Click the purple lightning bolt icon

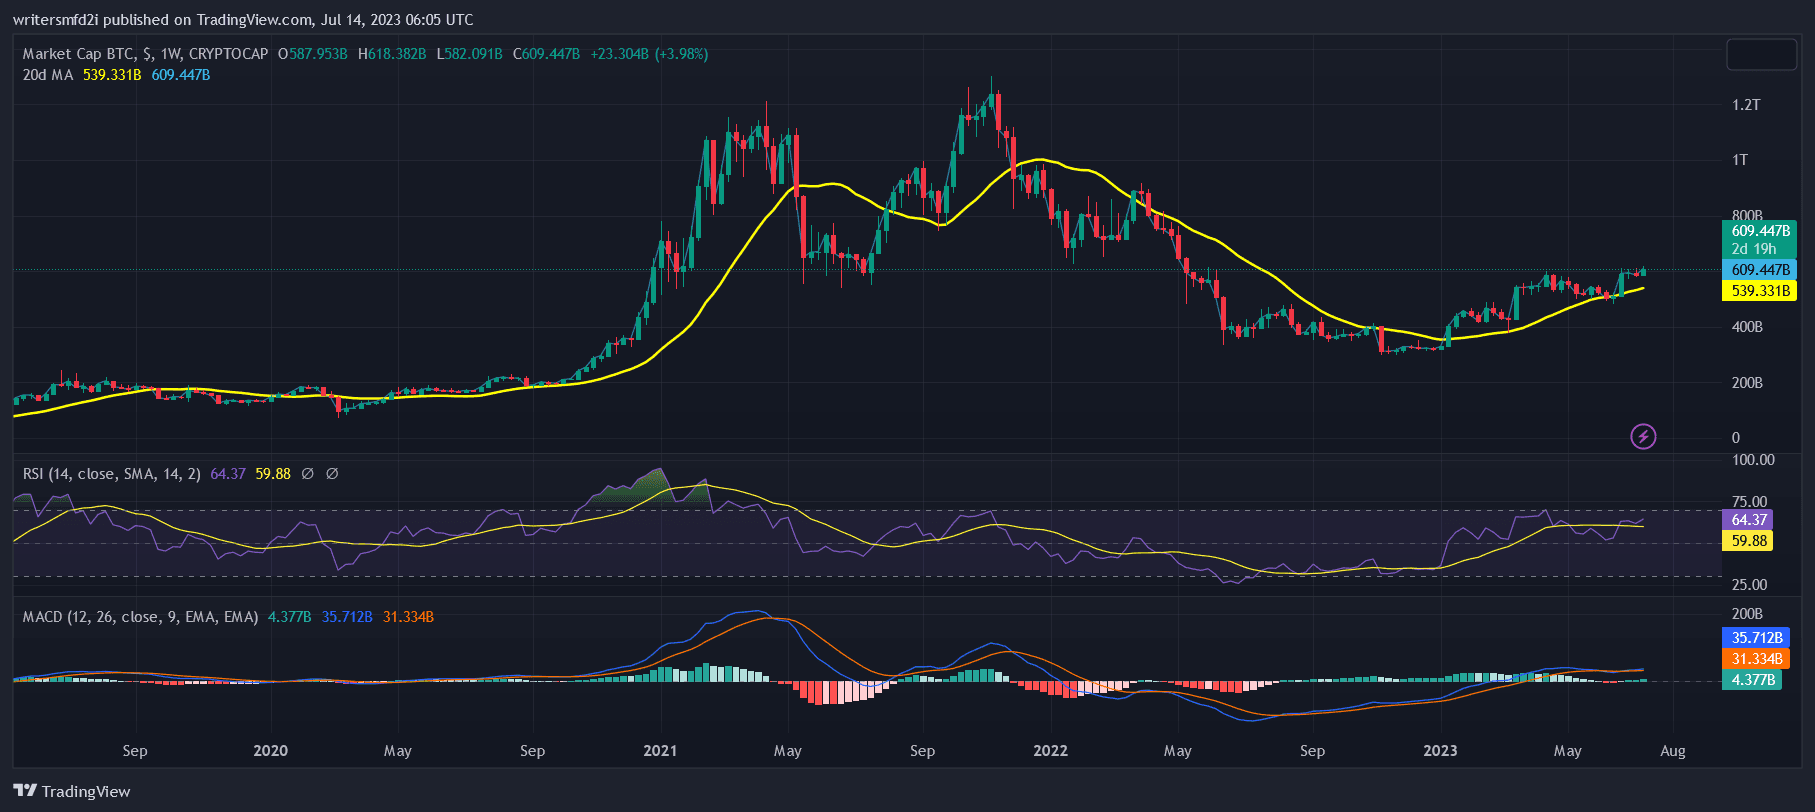tap(1643, 436)
